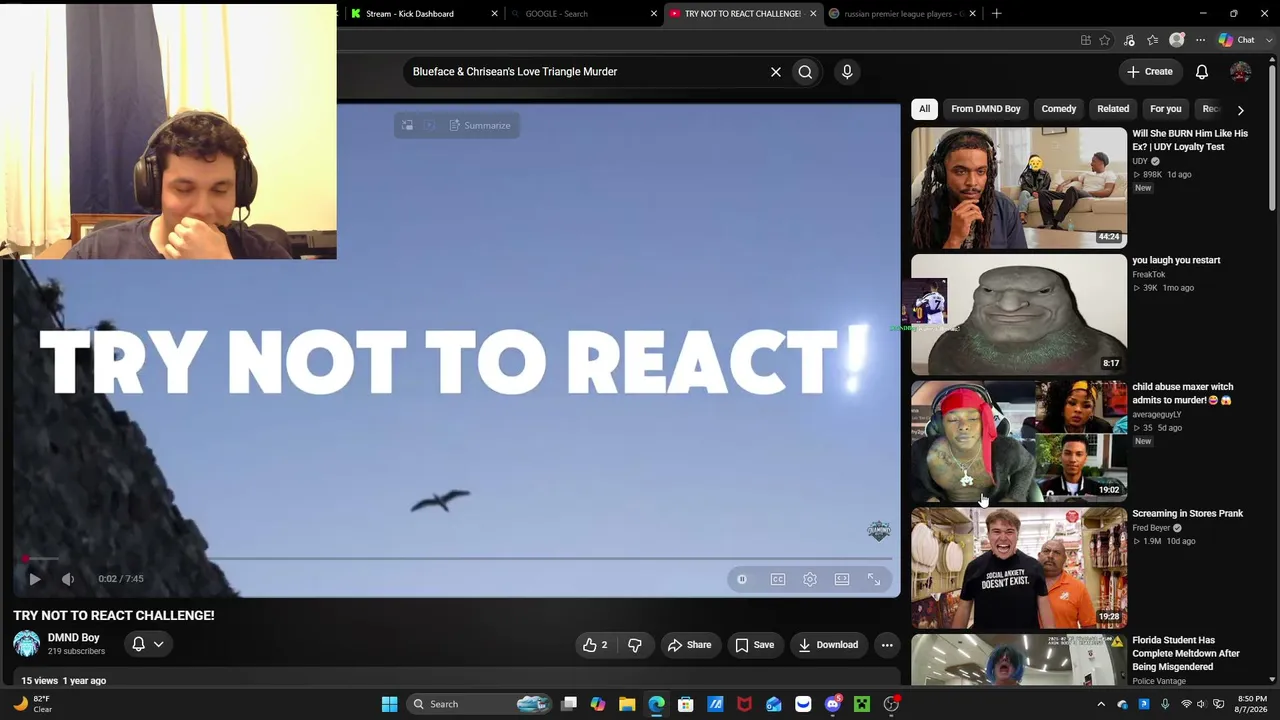Select the Related filter chip
1280x720 pixels.
pyautogui.click(x=1113, y=109)
